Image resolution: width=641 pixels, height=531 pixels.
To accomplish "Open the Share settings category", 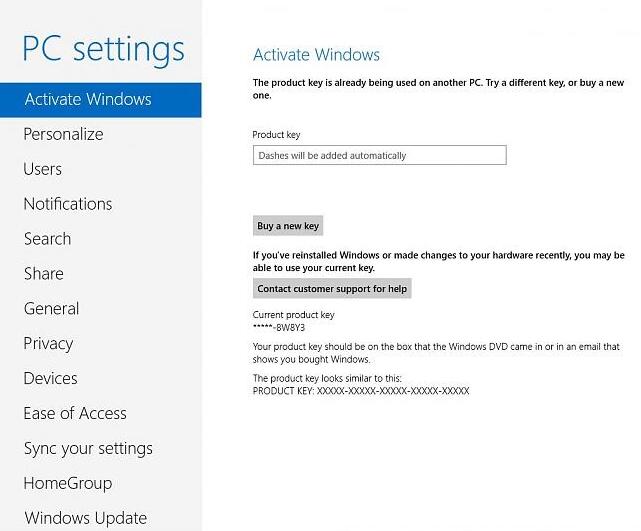I will coord(44,273).
